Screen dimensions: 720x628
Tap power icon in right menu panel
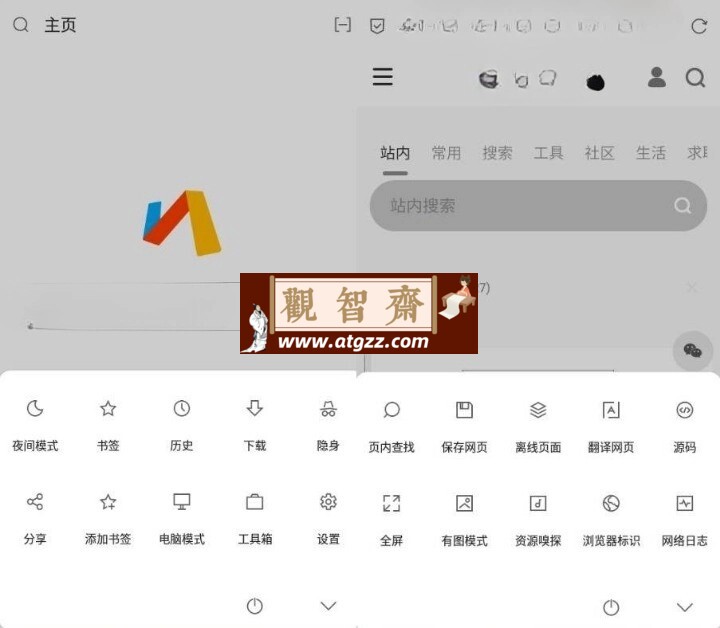[x=611, y=607]
